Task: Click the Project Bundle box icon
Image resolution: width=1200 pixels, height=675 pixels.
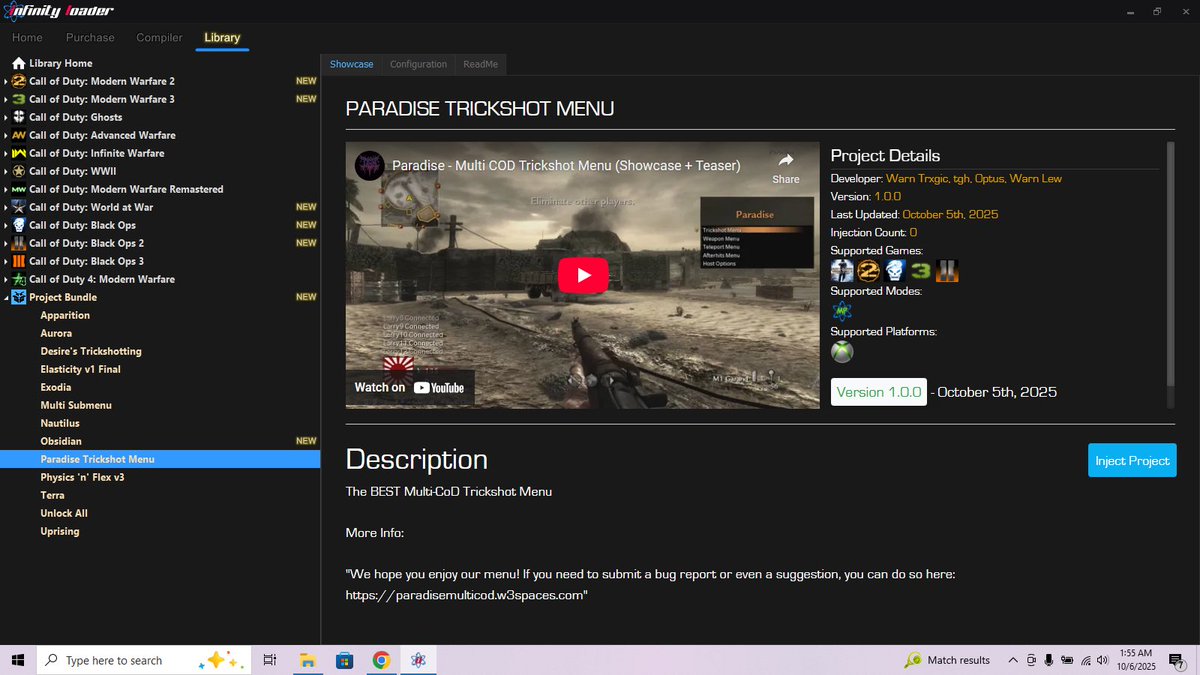Action: tap(19, 297)
